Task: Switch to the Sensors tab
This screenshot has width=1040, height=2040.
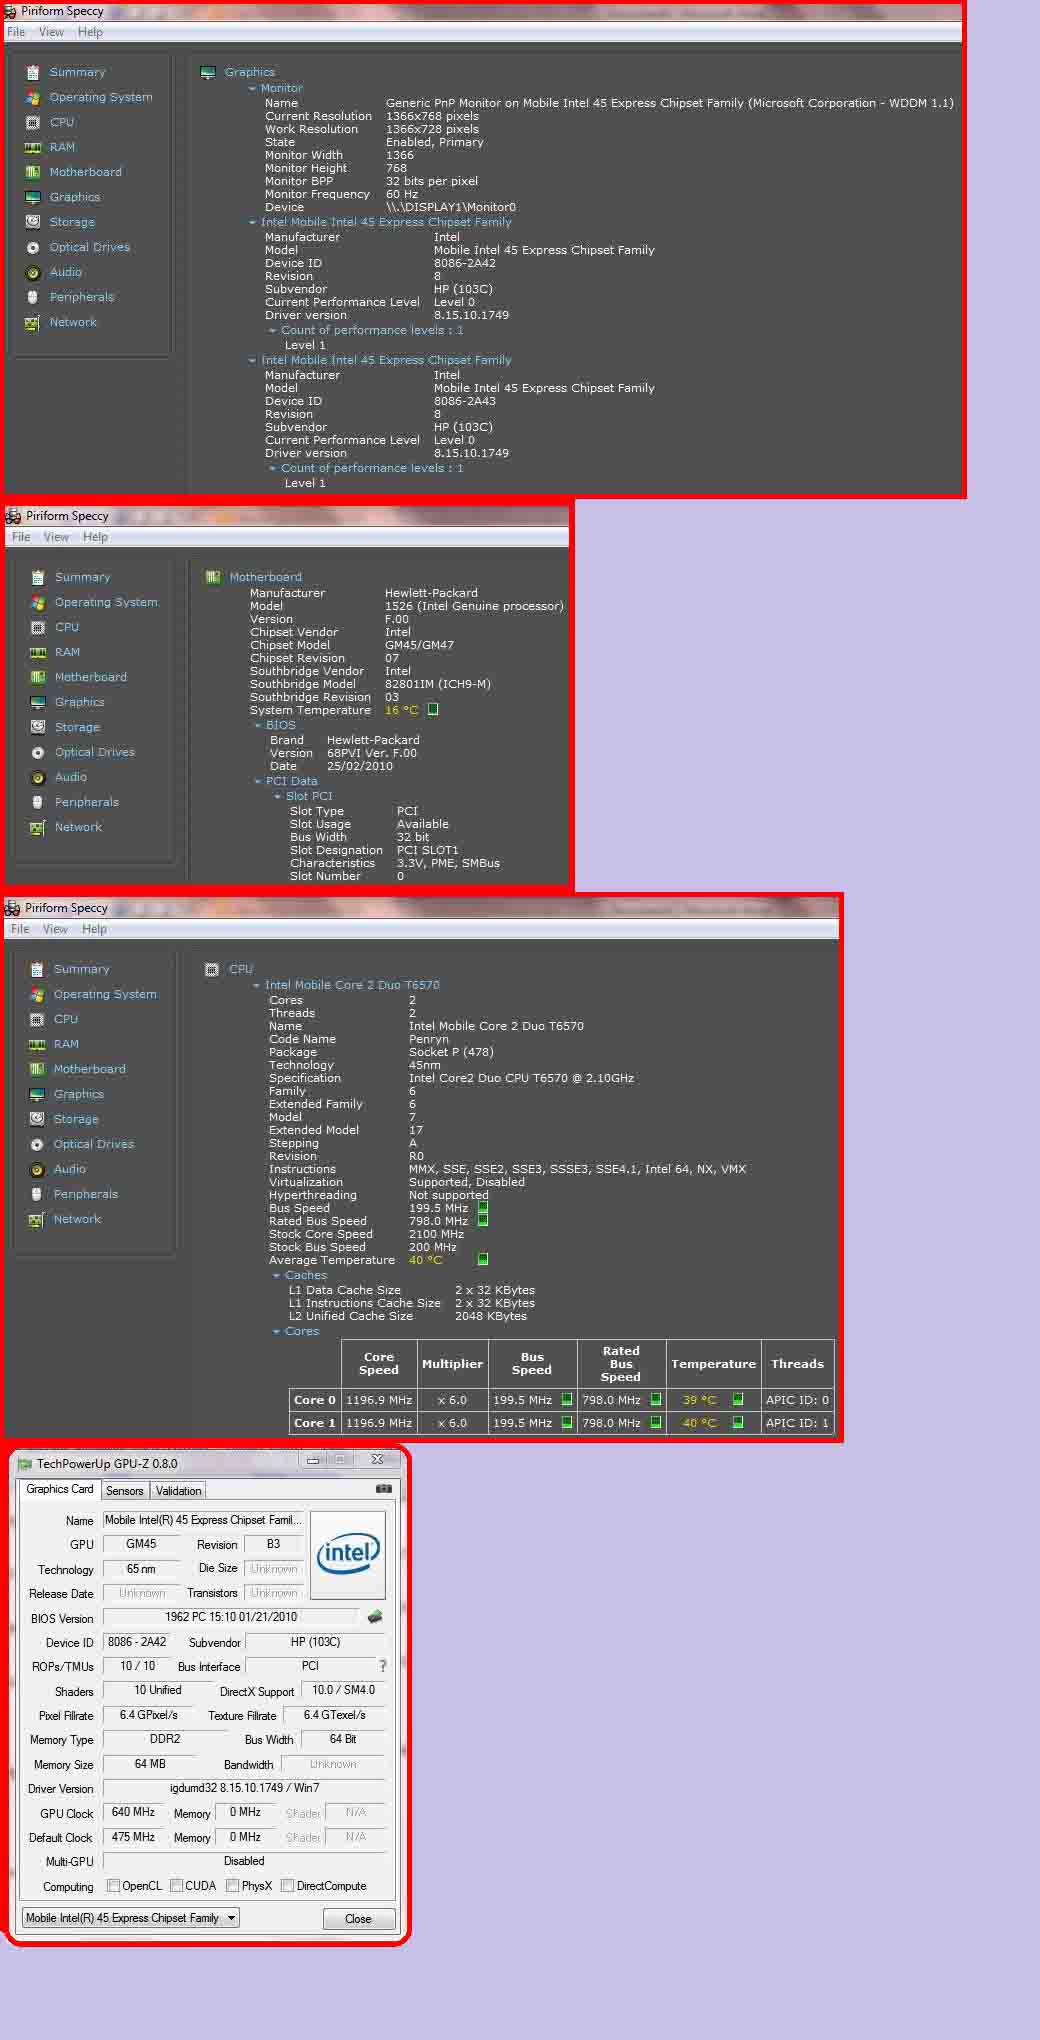Action: [125, 1491]
